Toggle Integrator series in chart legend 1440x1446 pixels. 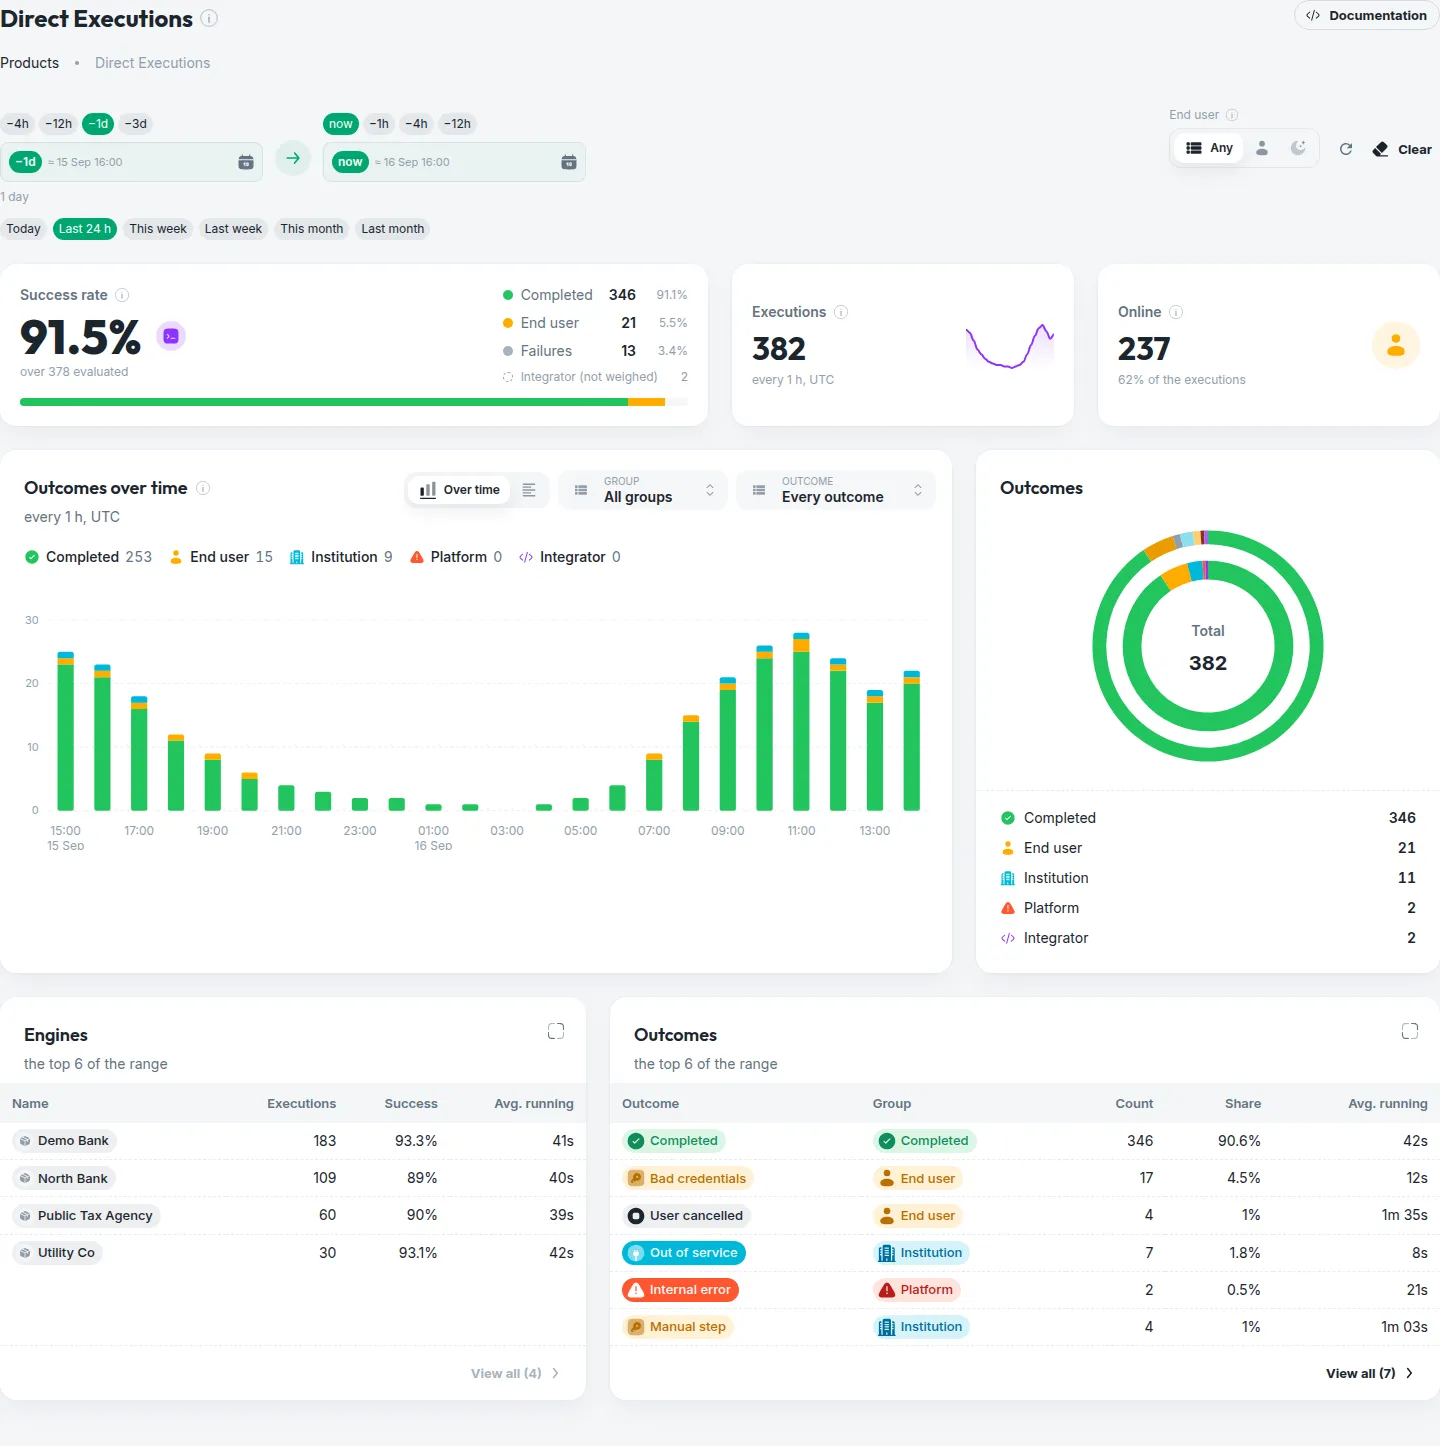pos(570,557)
